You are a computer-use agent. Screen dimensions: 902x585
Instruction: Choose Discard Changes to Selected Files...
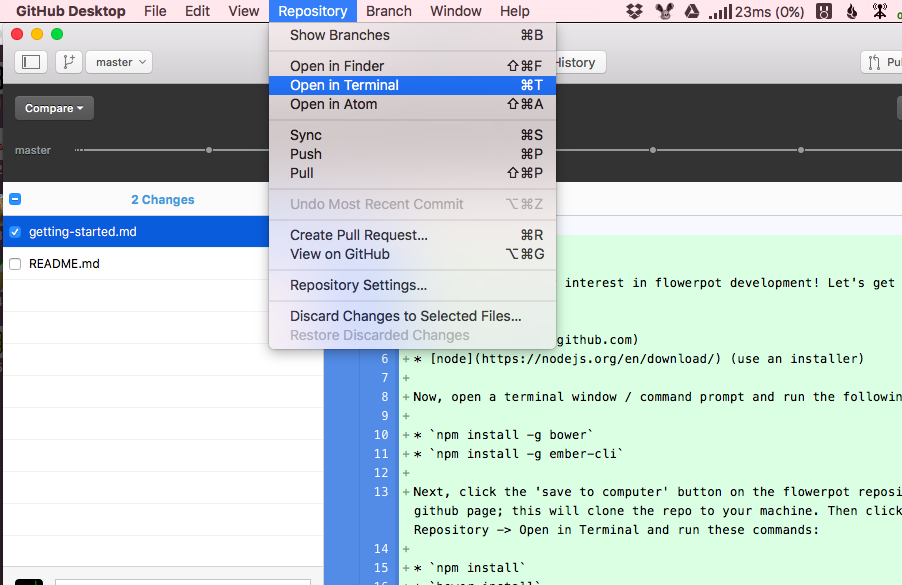[x=412, y=316]
